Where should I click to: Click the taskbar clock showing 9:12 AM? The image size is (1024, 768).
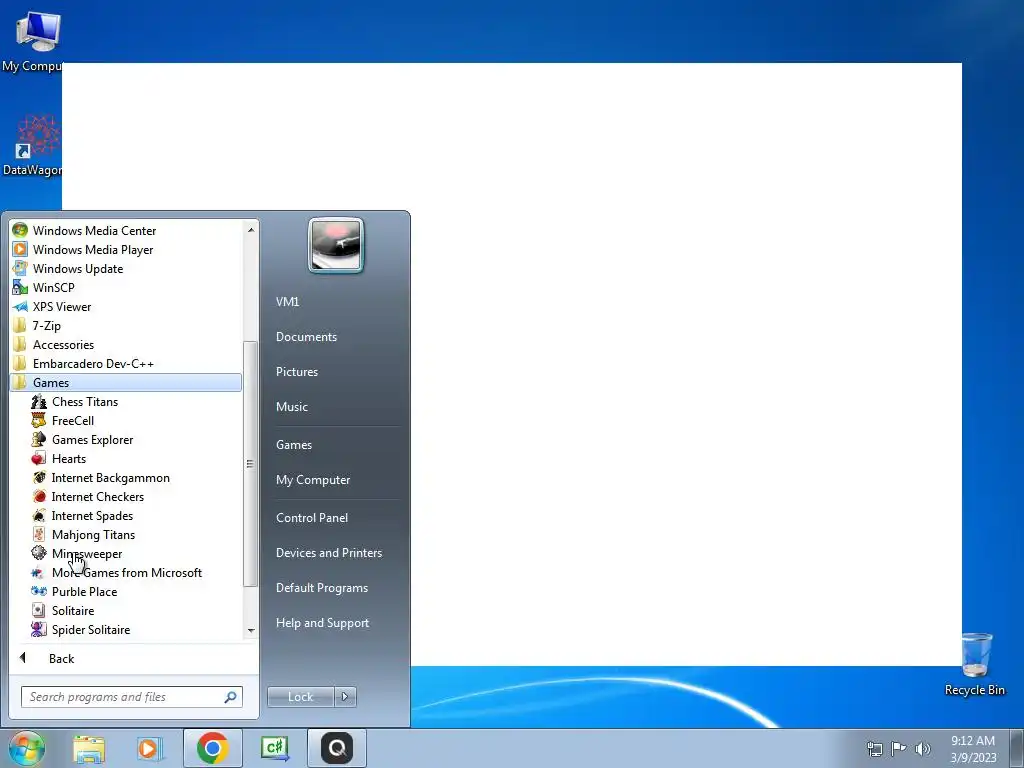click(x=973, y=749)
